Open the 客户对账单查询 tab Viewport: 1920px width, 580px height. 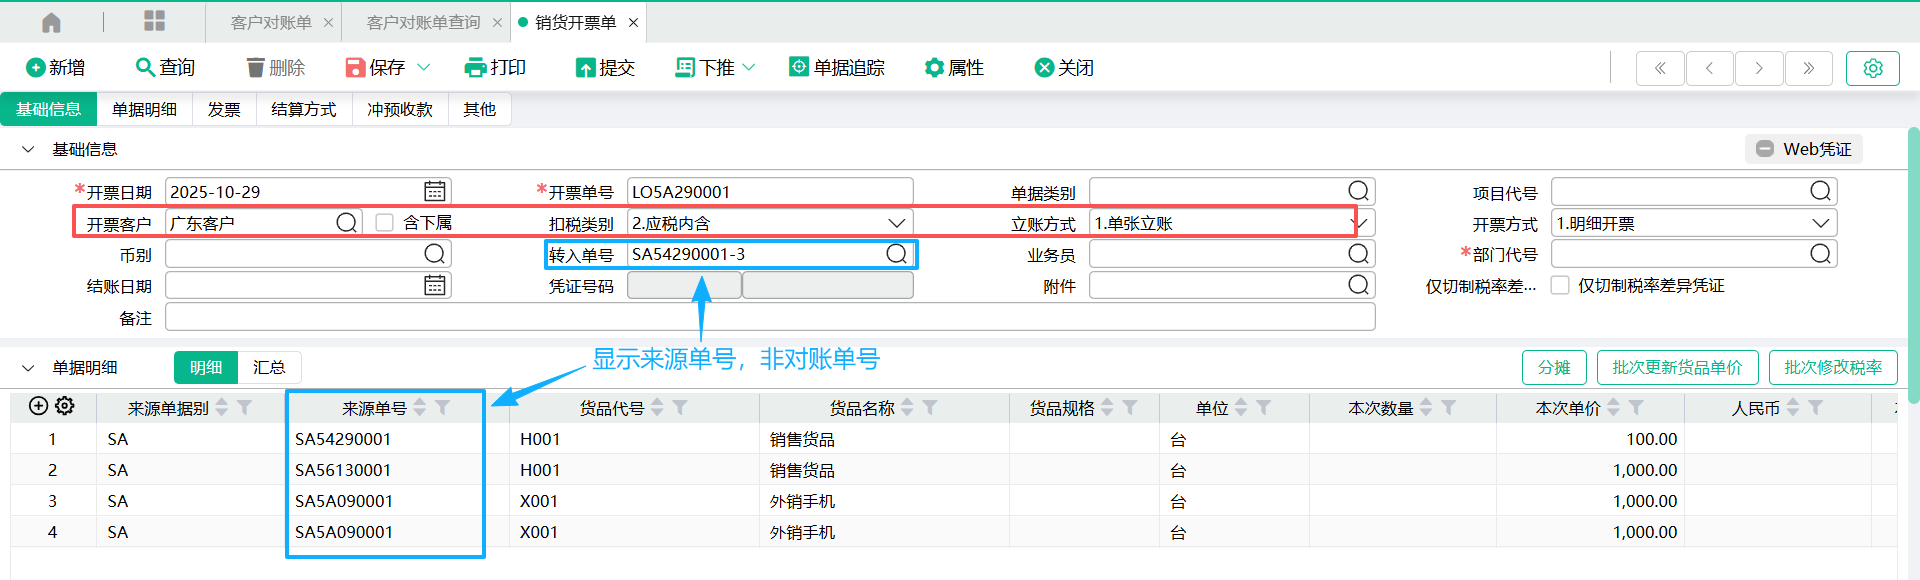point(423,22)
